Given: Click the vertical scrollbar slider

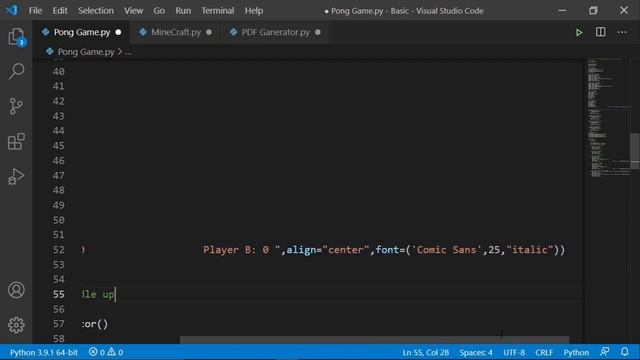Looking at the screenshot, I should click(x=635, y=151).
